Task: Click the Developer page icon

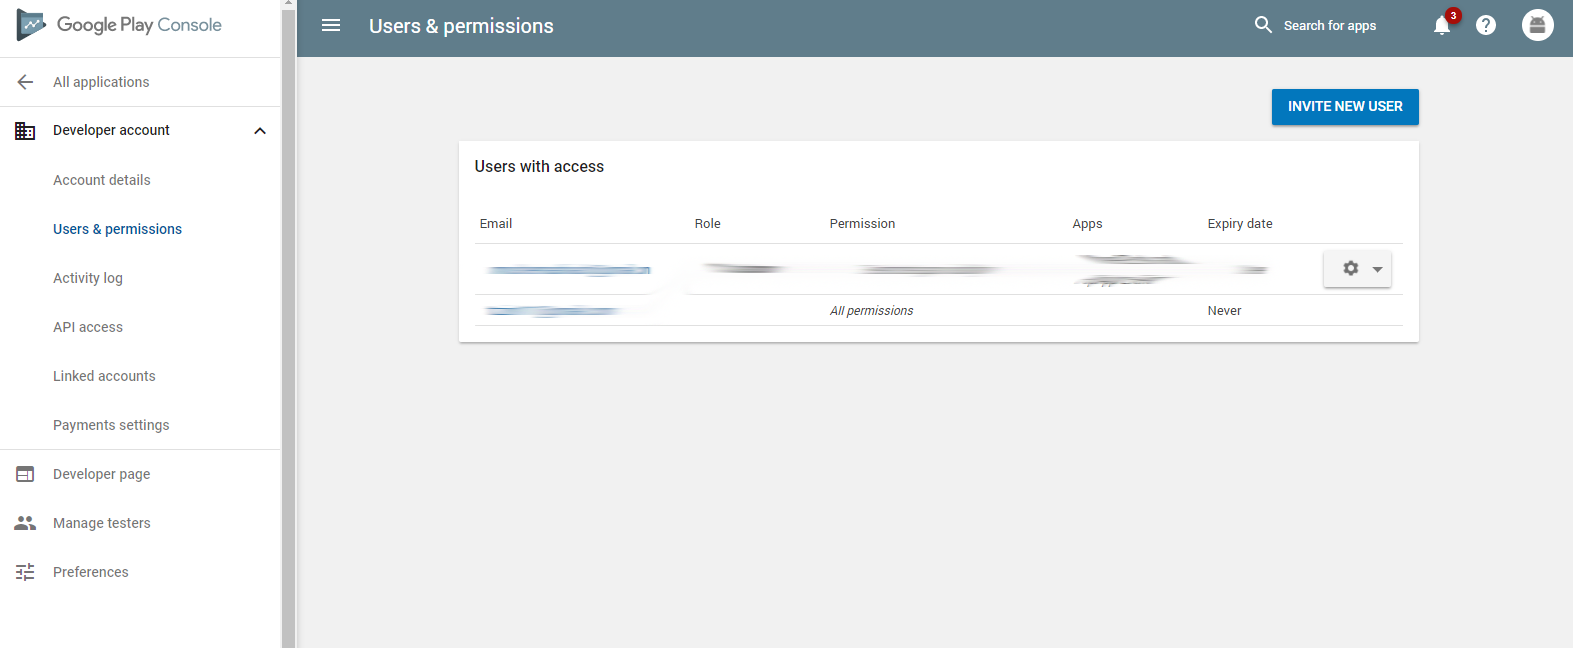Action: point(25,474)
